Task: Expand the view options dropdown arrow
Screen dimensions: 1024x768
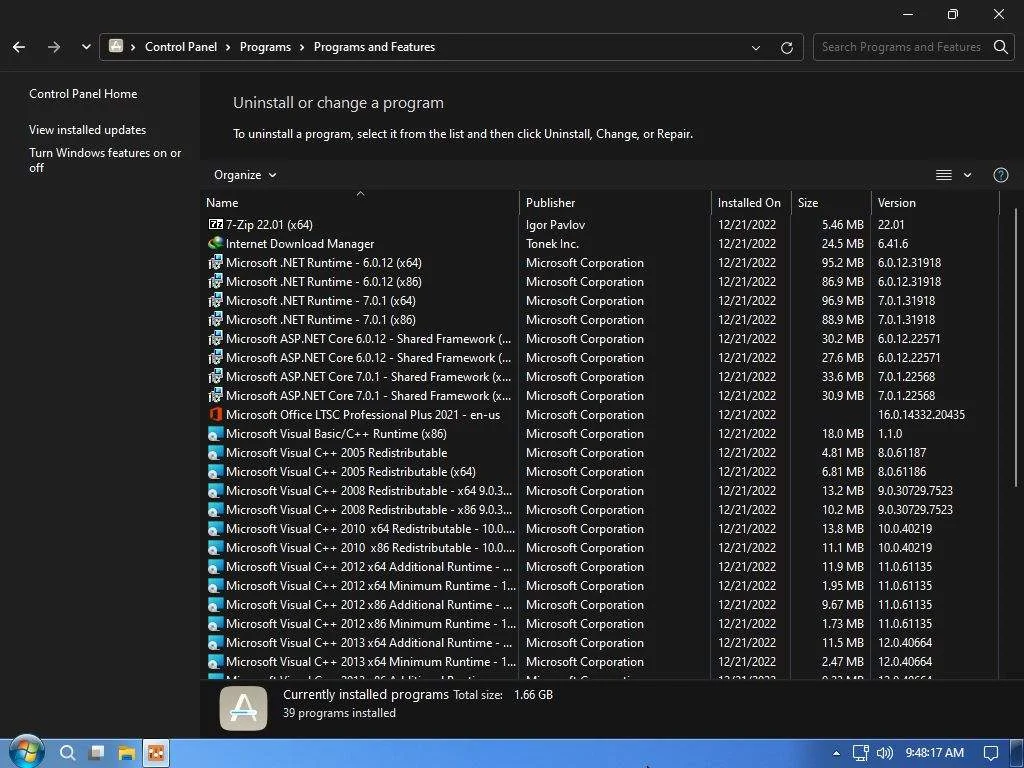Action: click(x=968, y=175)
